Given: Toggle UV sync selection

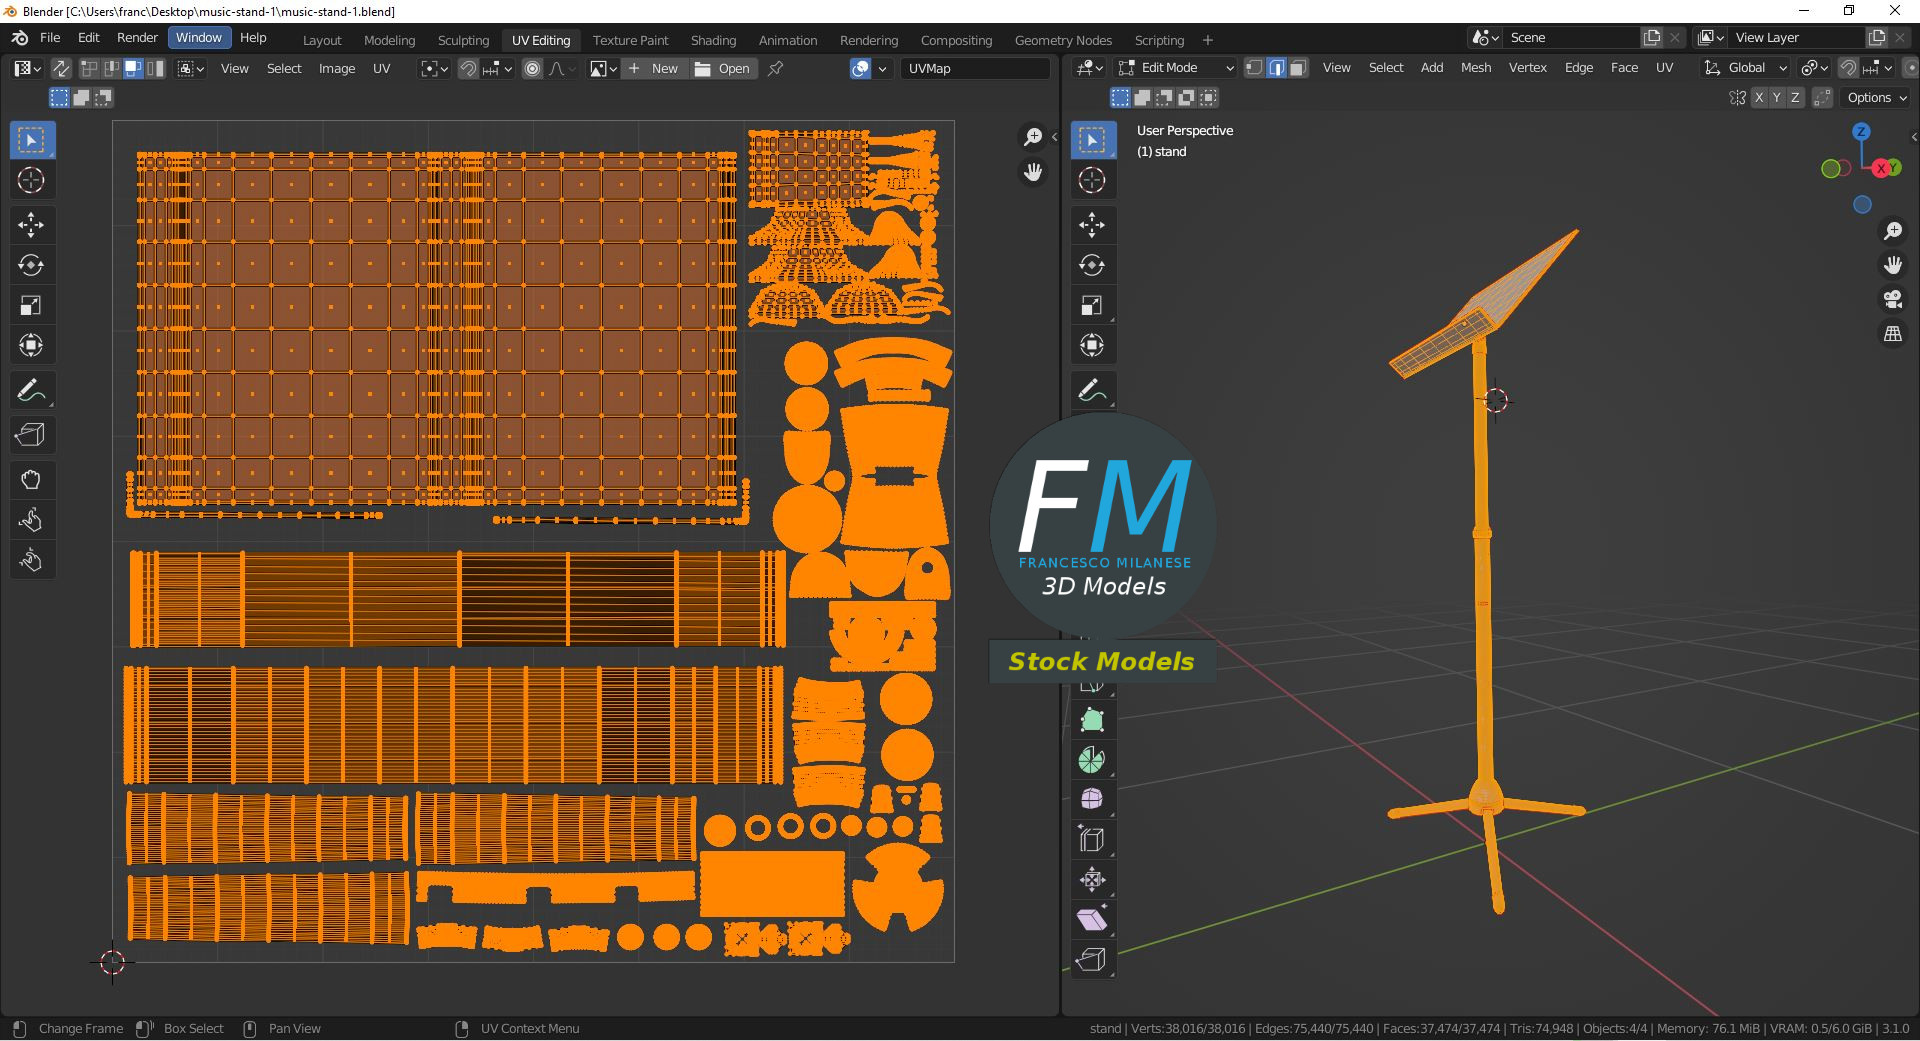Looking at the screenshot, I should pyautogui.click(x=61, y=68).
